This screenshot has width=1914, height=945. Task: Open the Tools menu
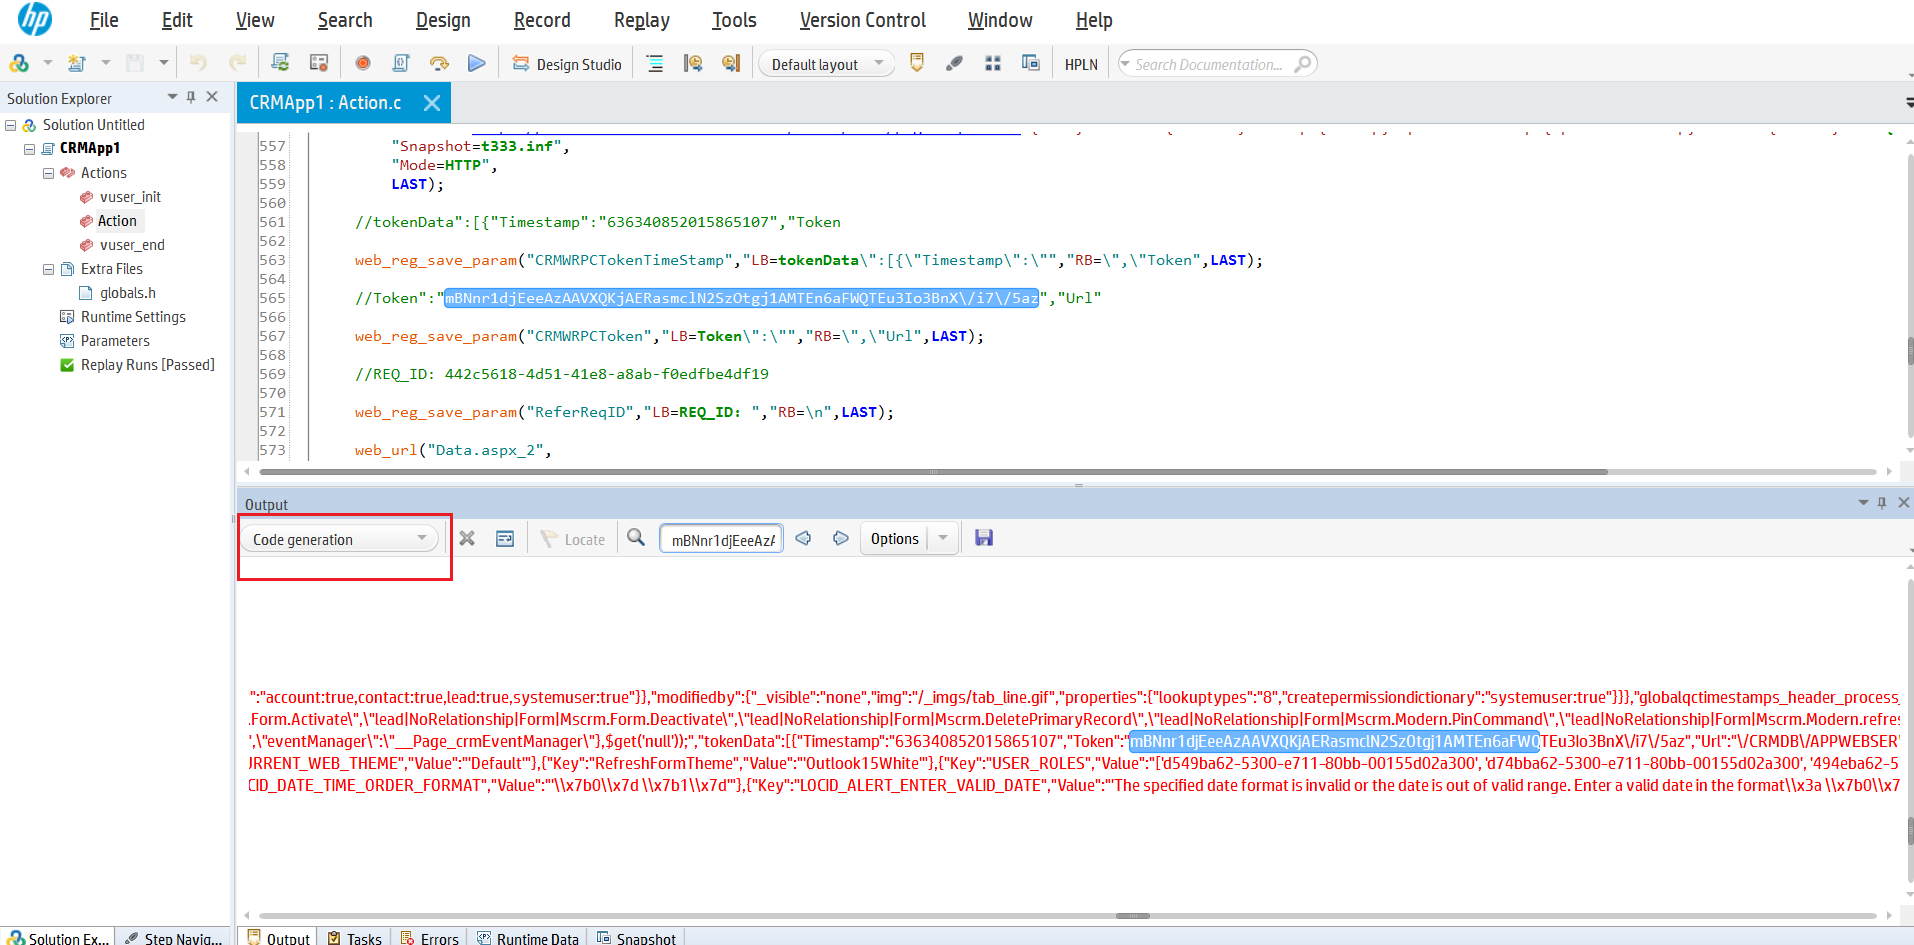pos(734,20)
